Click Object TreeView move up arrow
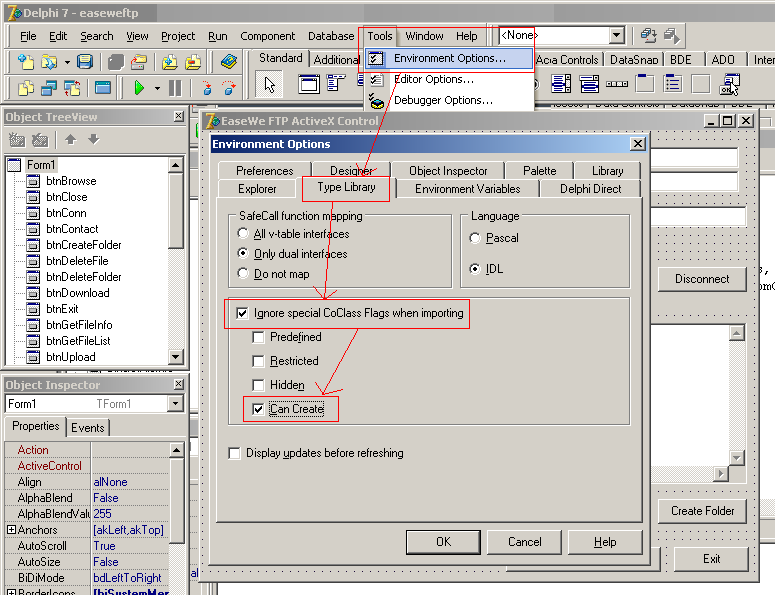775x595 pixels. tap(71, 140)
